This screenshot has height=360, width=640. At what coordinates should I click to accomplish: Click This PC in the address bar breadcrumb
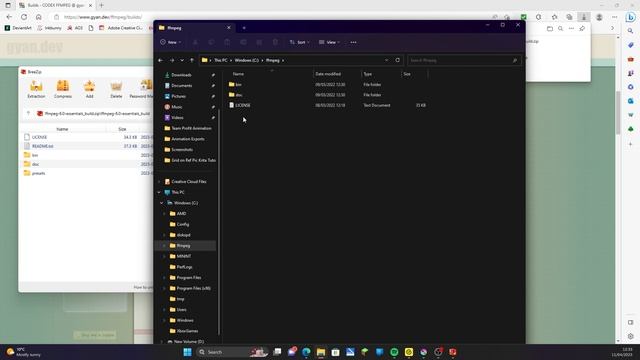click(221, 60)
